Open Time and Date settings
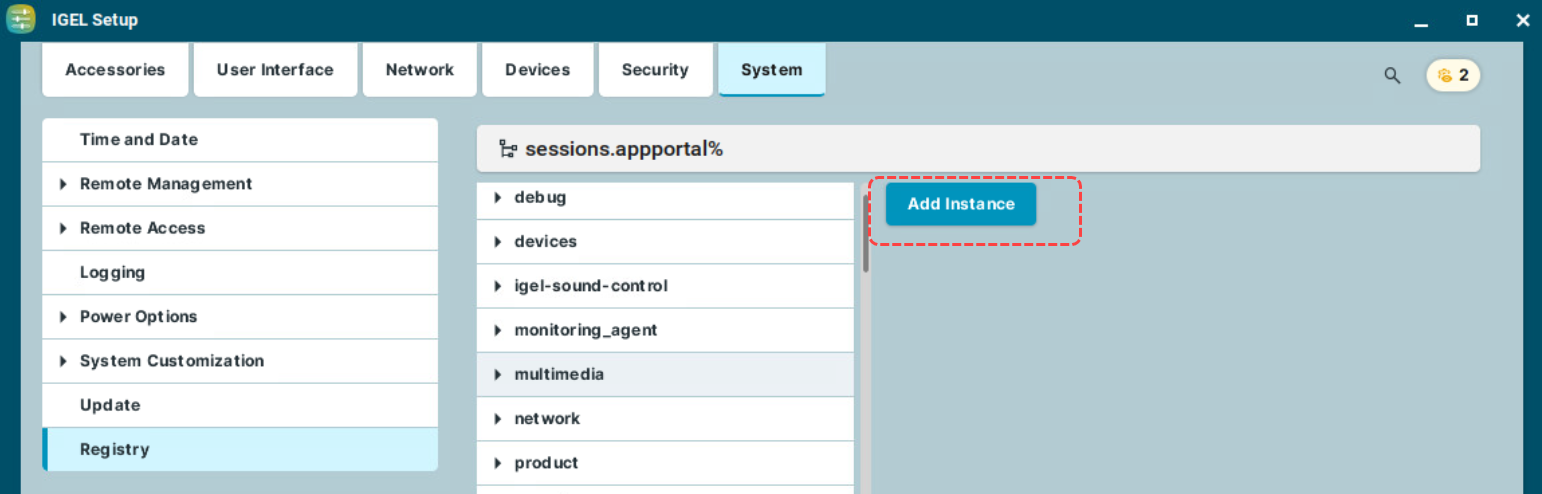The image size is (1542, 494). pos(139,140)
